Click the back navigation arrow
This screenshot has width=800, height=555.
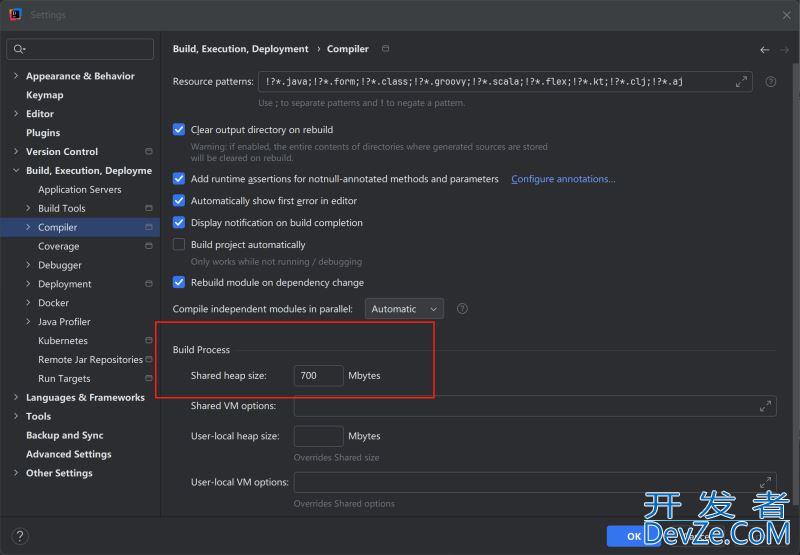click(x=764, y=49)
